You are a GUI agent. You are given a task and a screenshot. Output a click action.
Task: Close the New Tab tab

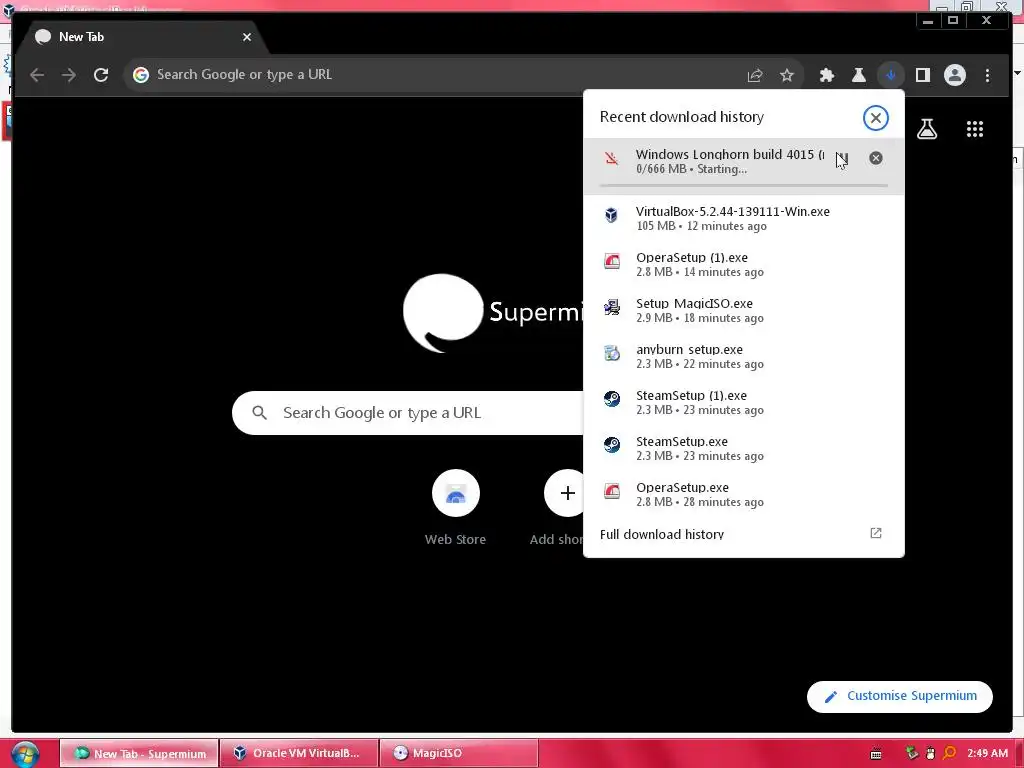[247, 37]
